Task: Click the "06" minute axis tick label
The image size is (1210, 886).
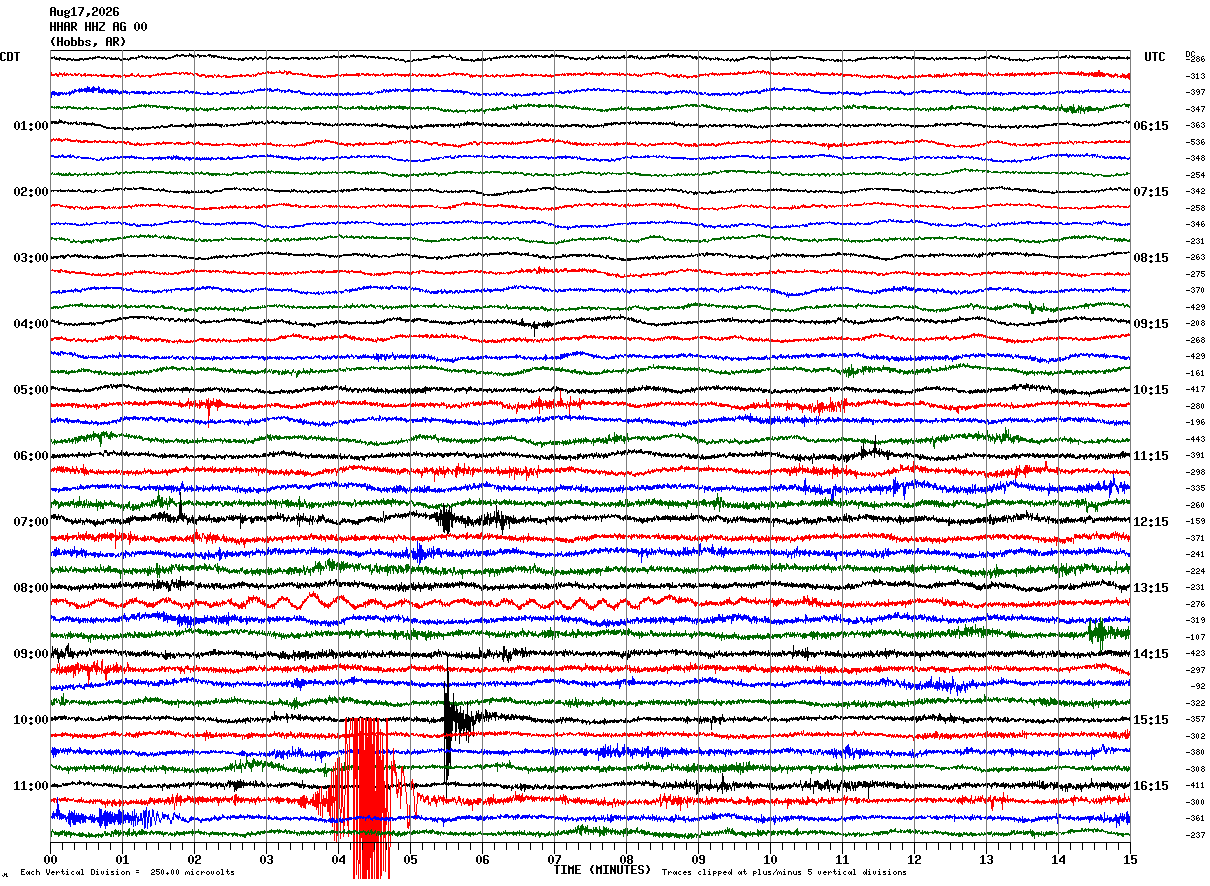Action: [x=483, y=859]
